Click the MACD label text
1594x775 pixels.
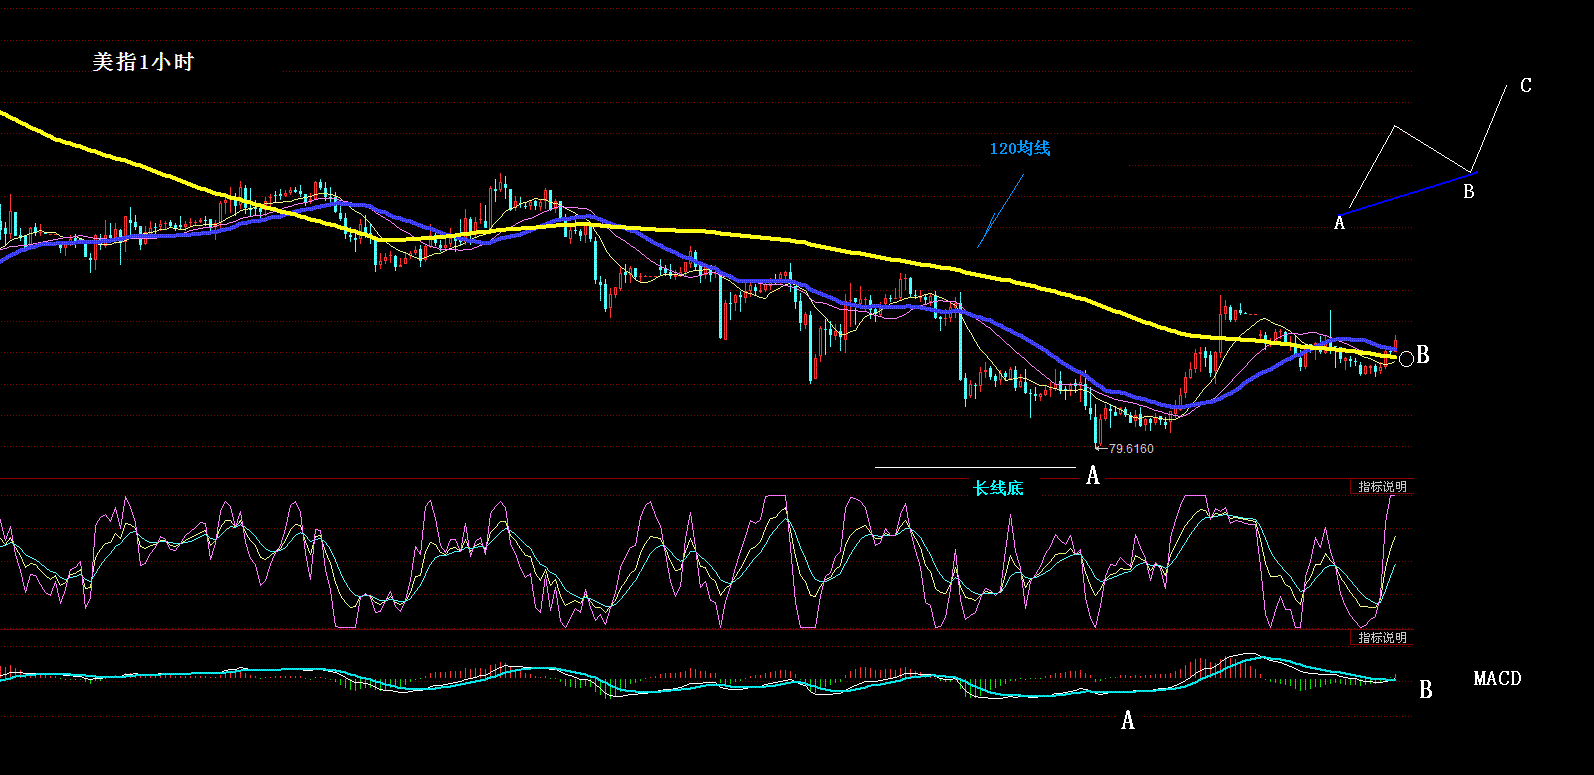coord(1497,679)
